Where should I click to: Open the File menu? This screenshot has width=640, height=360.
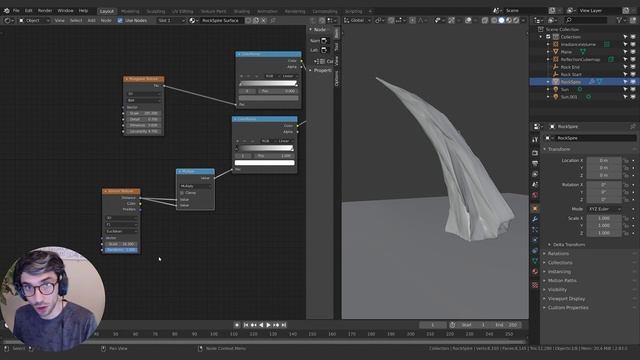(x=16, y=11)
